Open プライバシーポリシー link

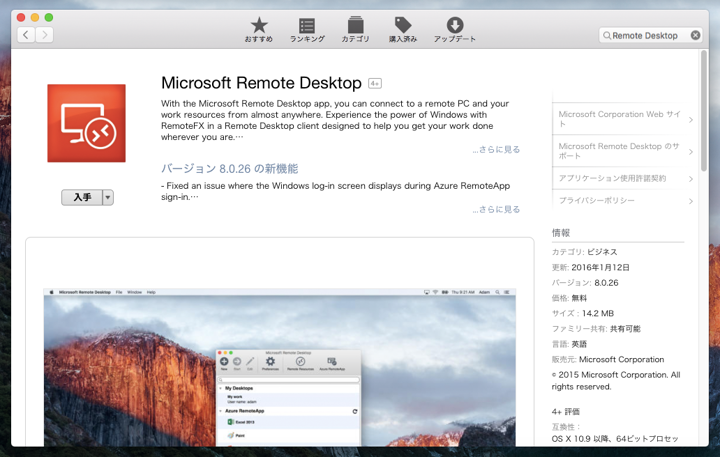(x=596, y=200)
